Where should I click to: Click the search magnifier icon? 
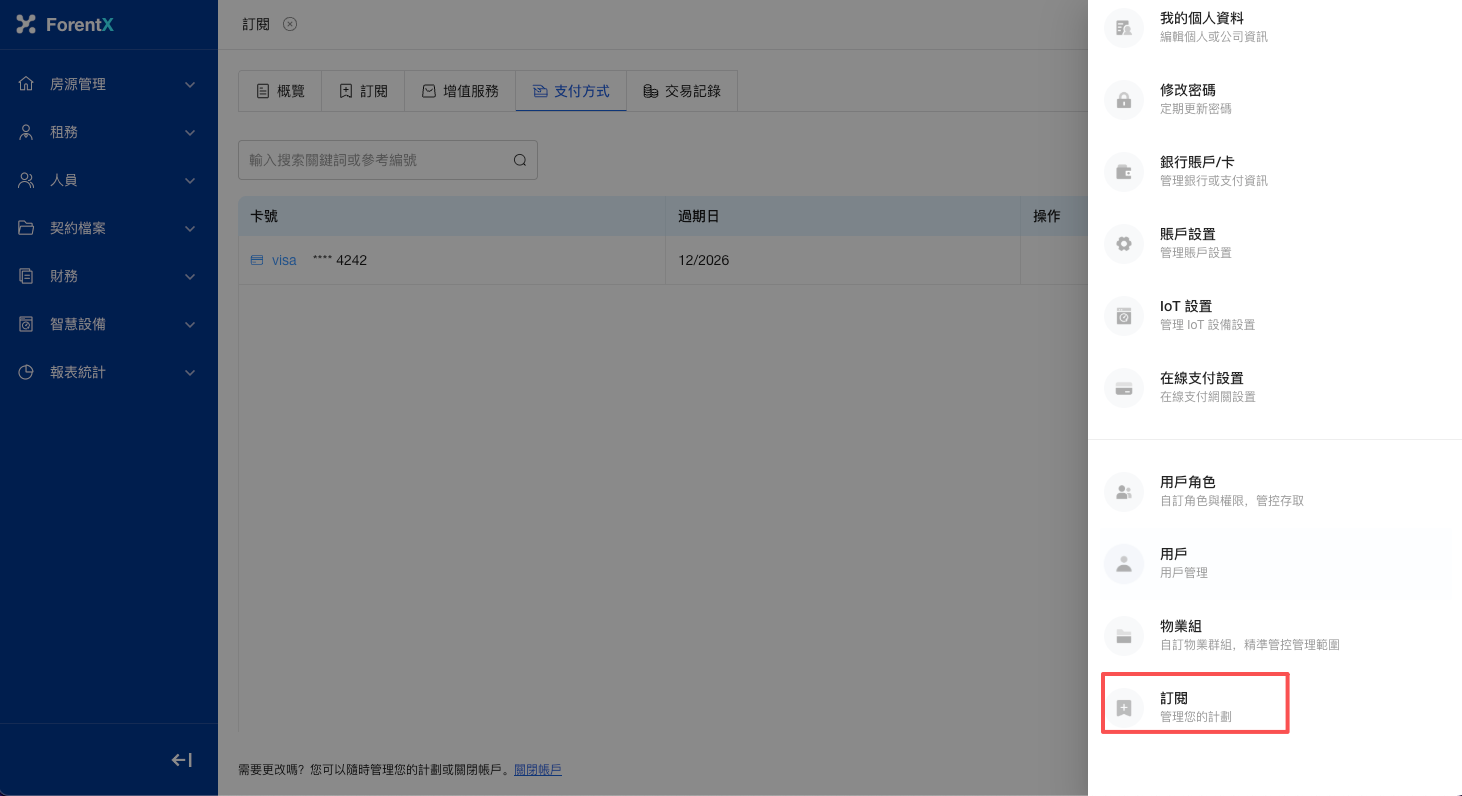point(519,160)
